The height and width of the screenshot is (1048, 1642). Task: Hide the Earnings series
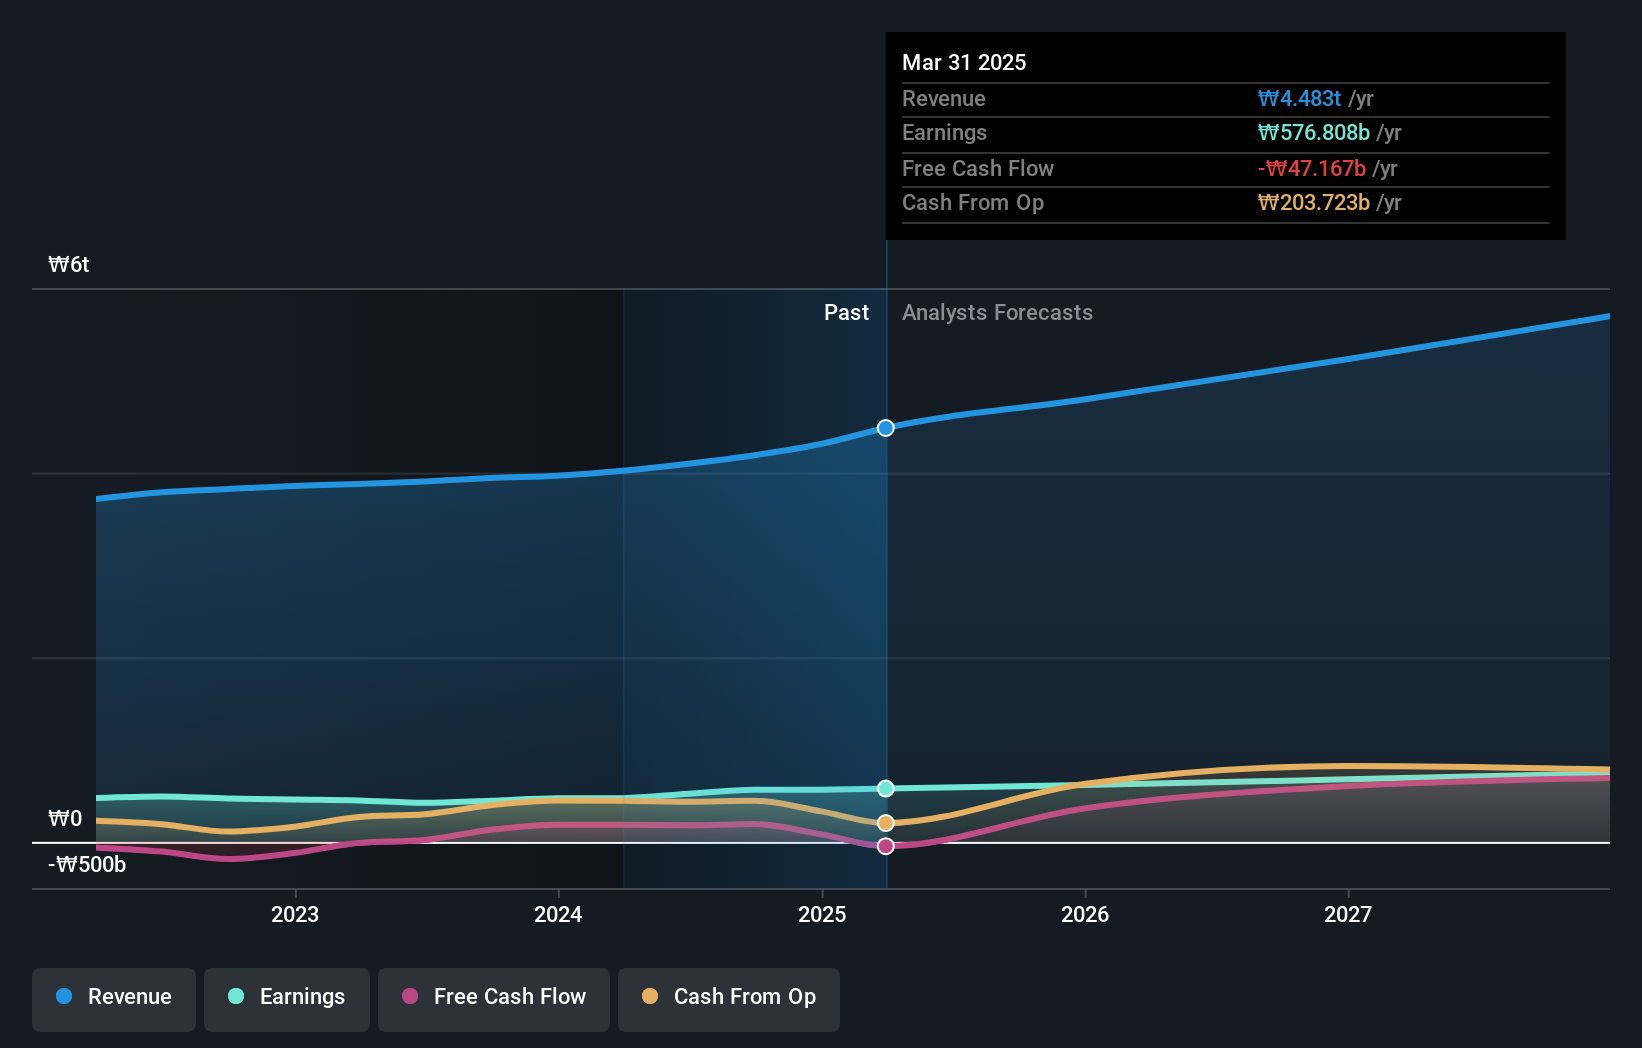(x=287, y=997)
